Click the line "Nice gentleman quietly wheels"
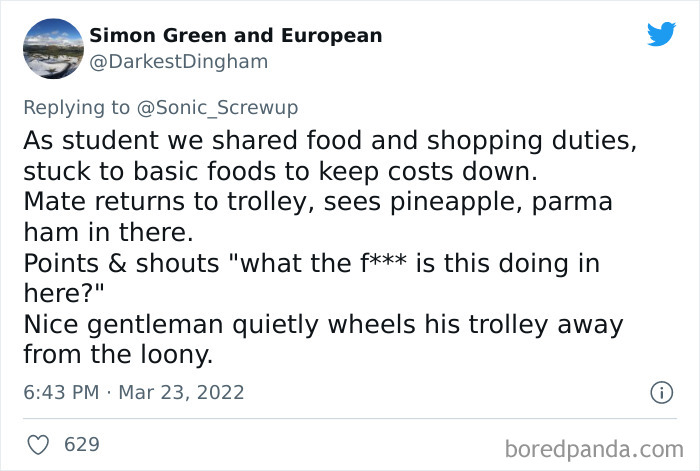The height and width of the screenshot is (471, 700). 323,325
